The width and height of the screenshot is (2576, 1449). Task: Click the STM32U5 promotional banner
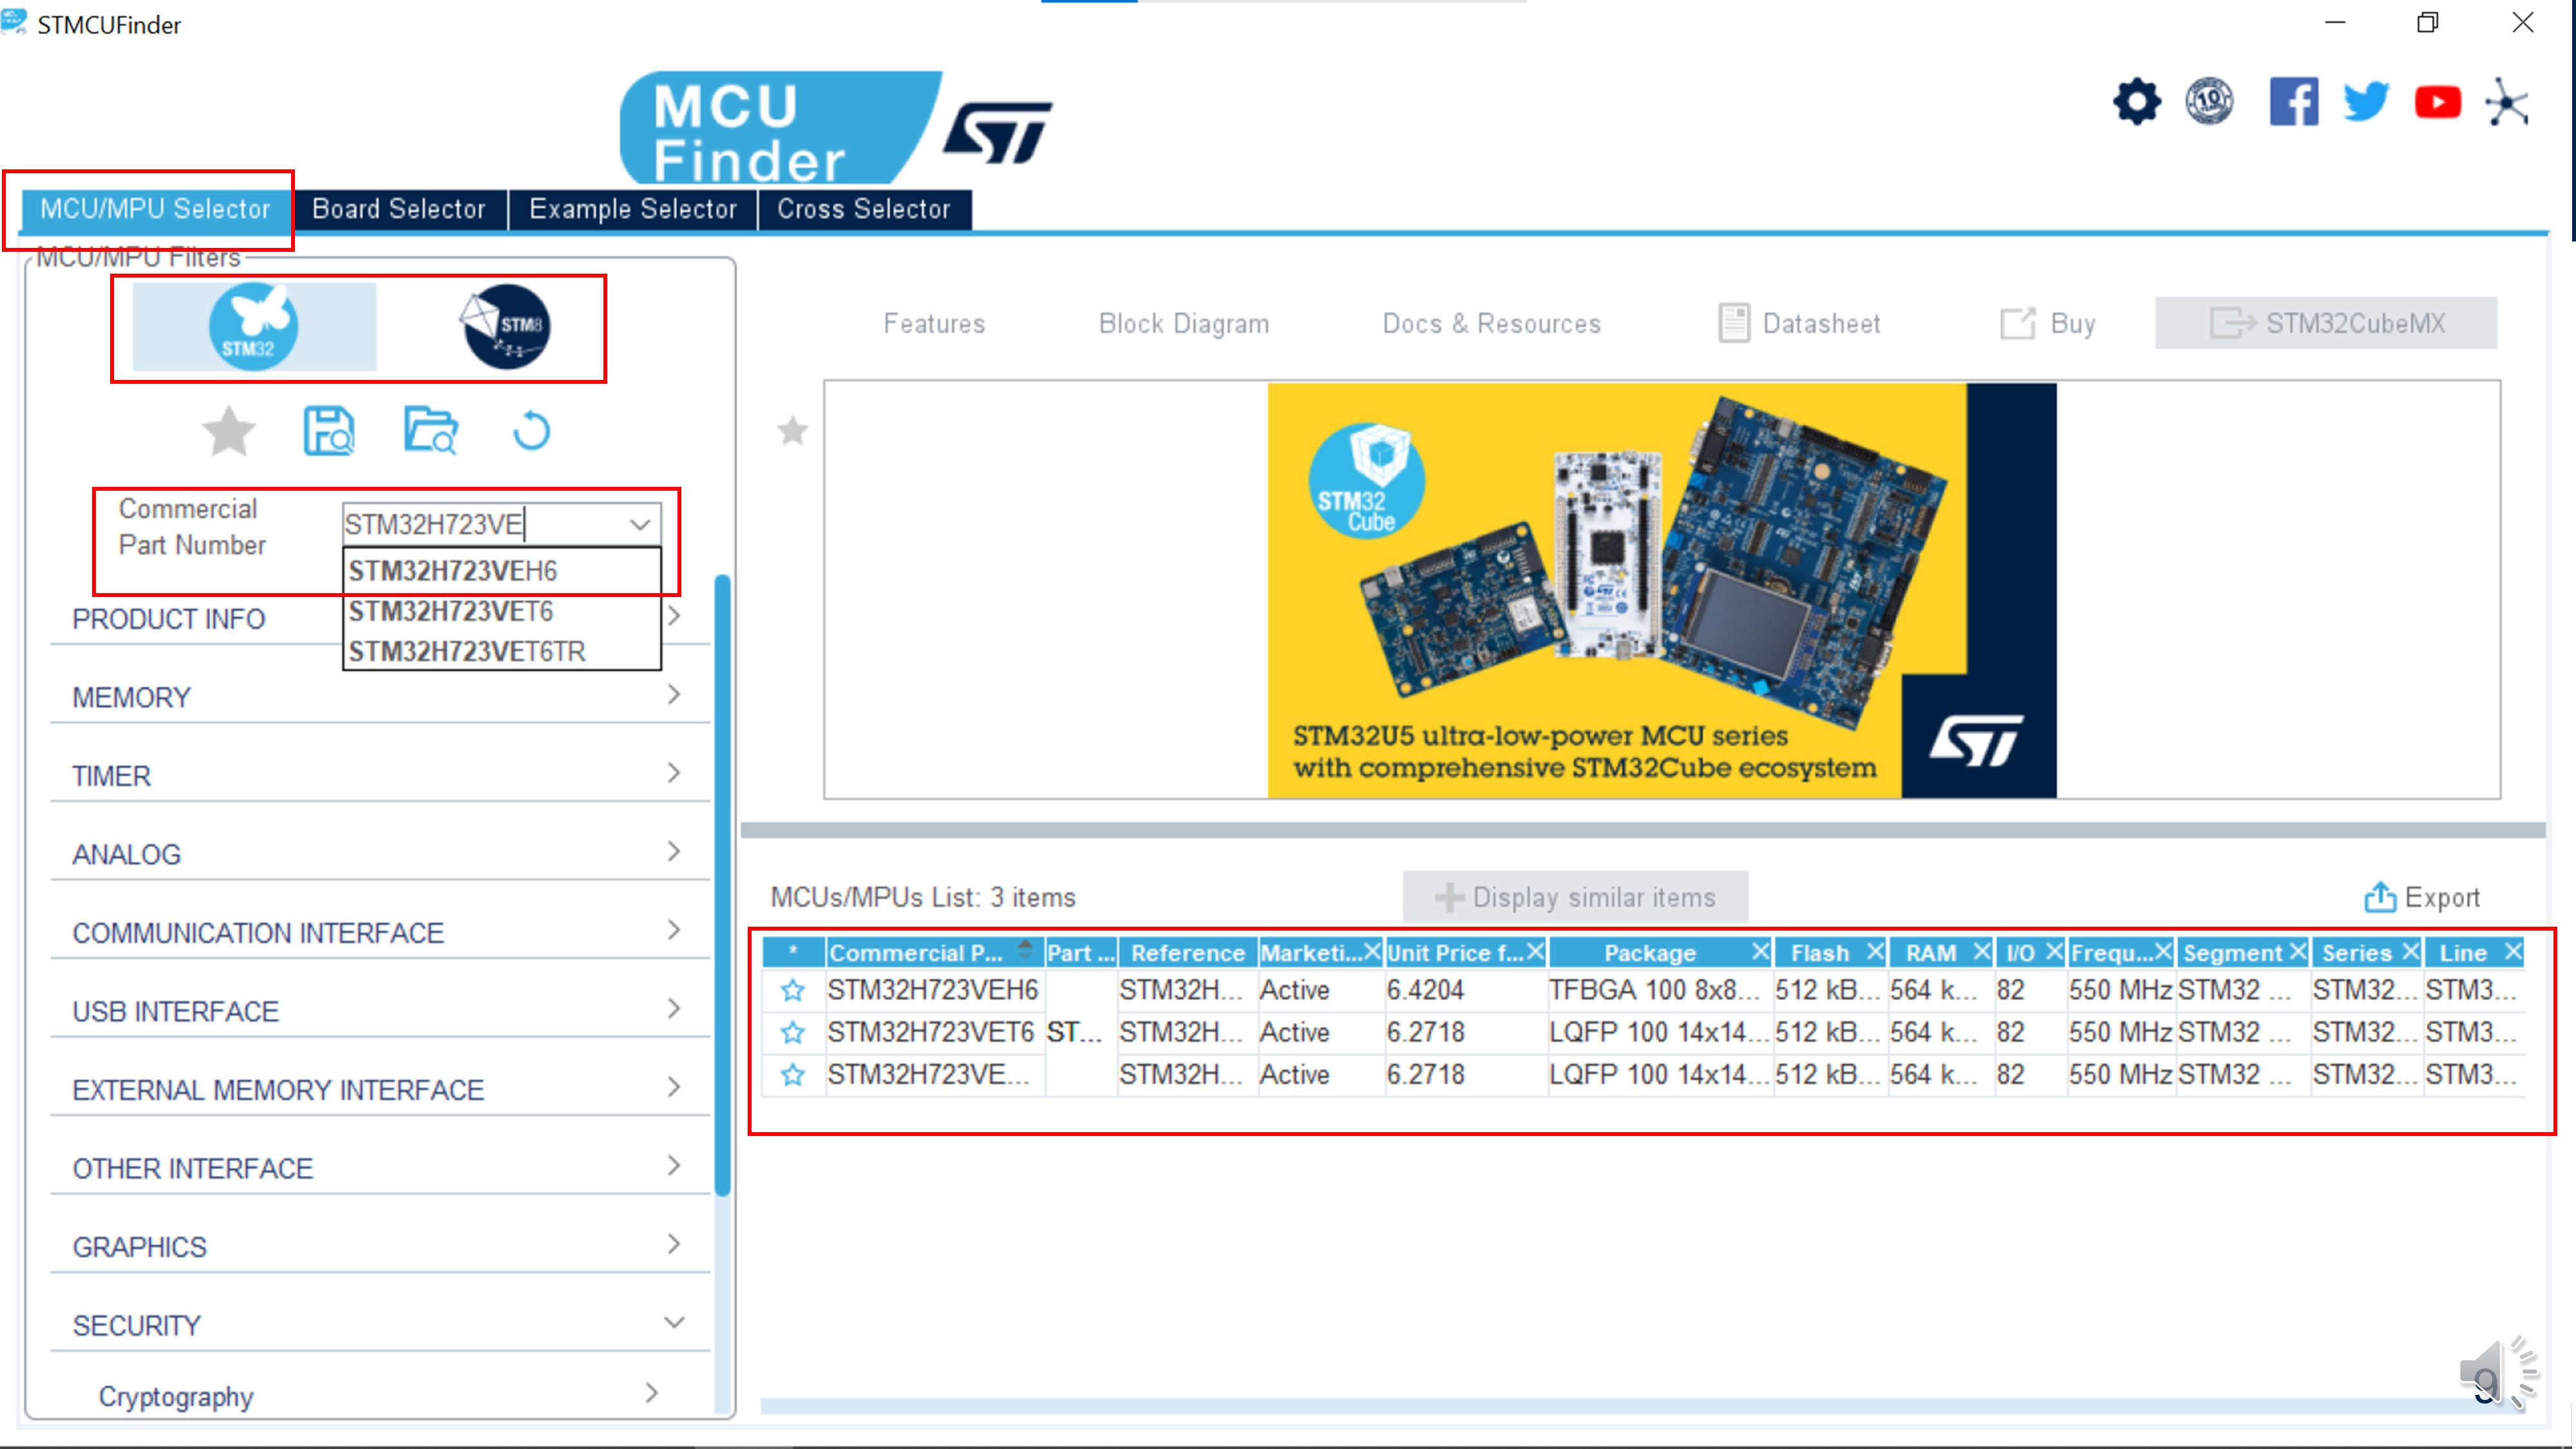click(1661, 590)
